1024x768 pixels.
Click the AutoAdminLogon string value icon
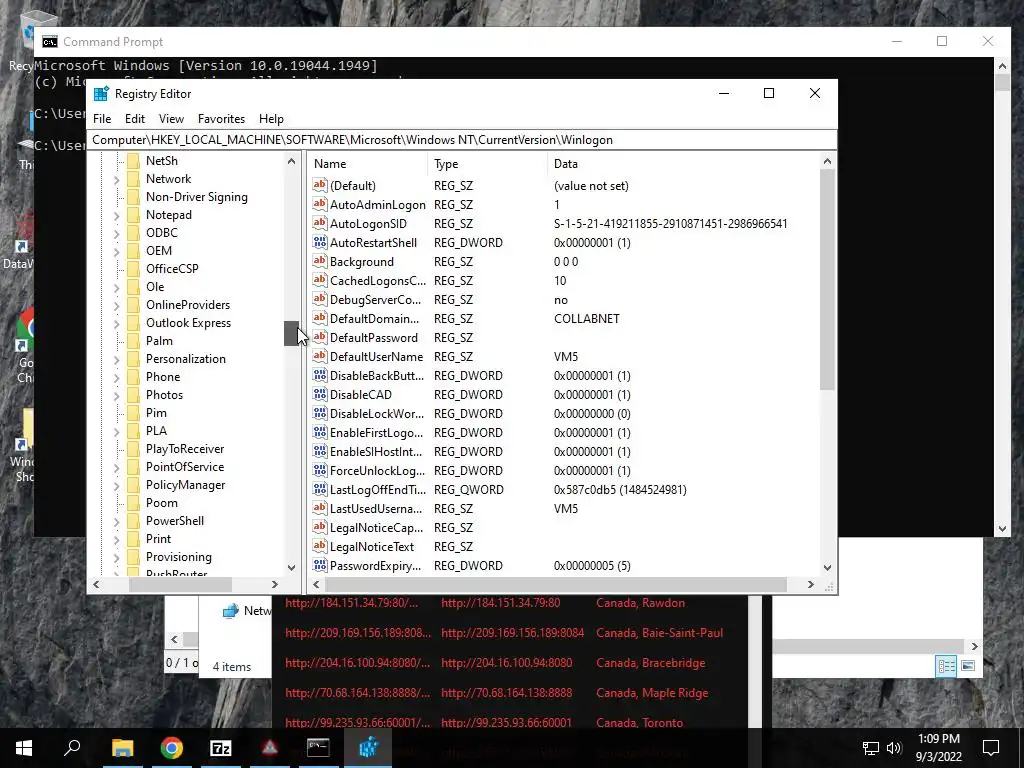tap(319, 204)
